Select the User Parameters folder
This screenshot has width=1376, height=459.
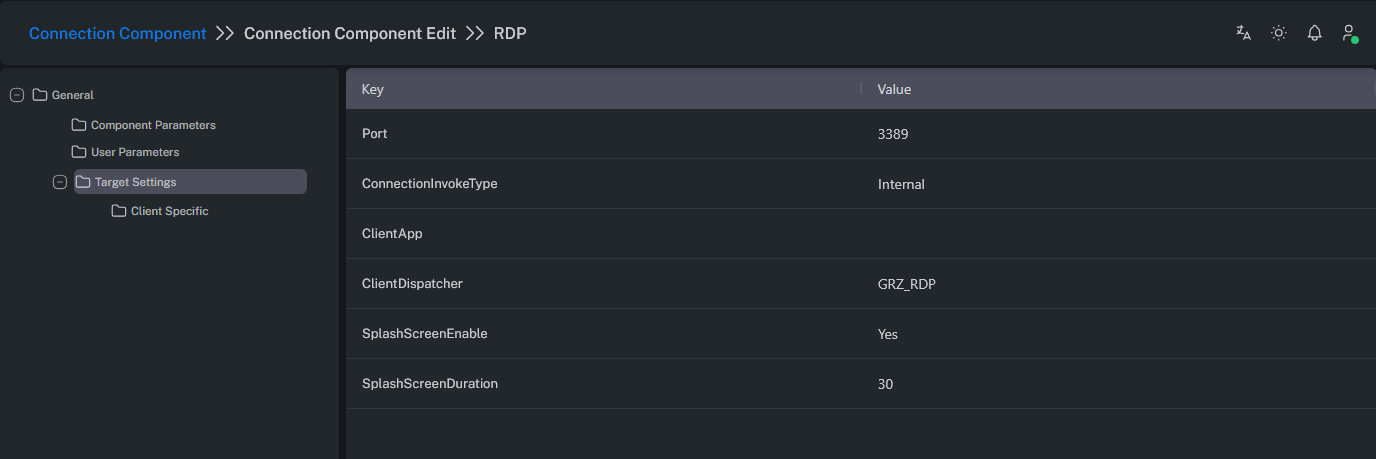point(134,152)
